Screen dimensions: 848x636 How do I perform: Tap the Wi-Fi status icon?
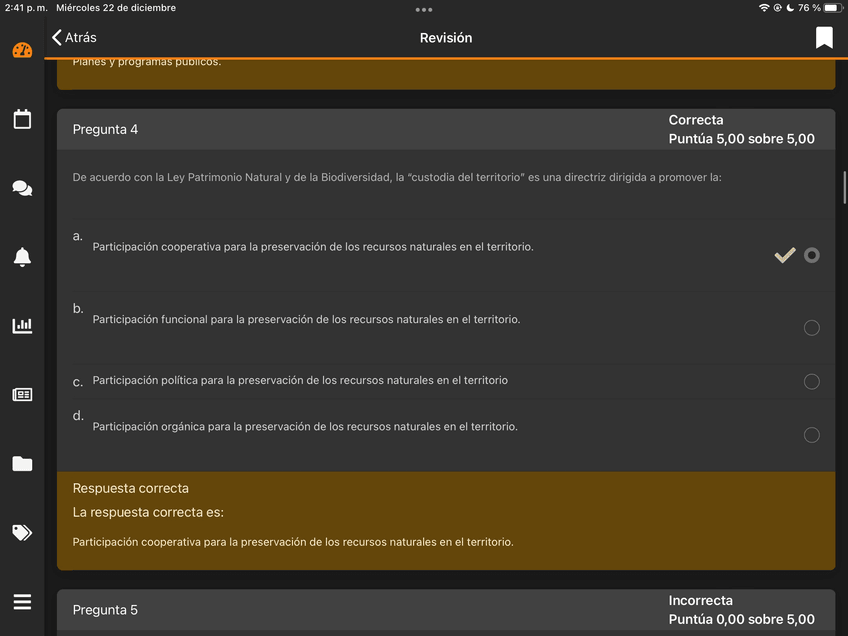point(764,8)
